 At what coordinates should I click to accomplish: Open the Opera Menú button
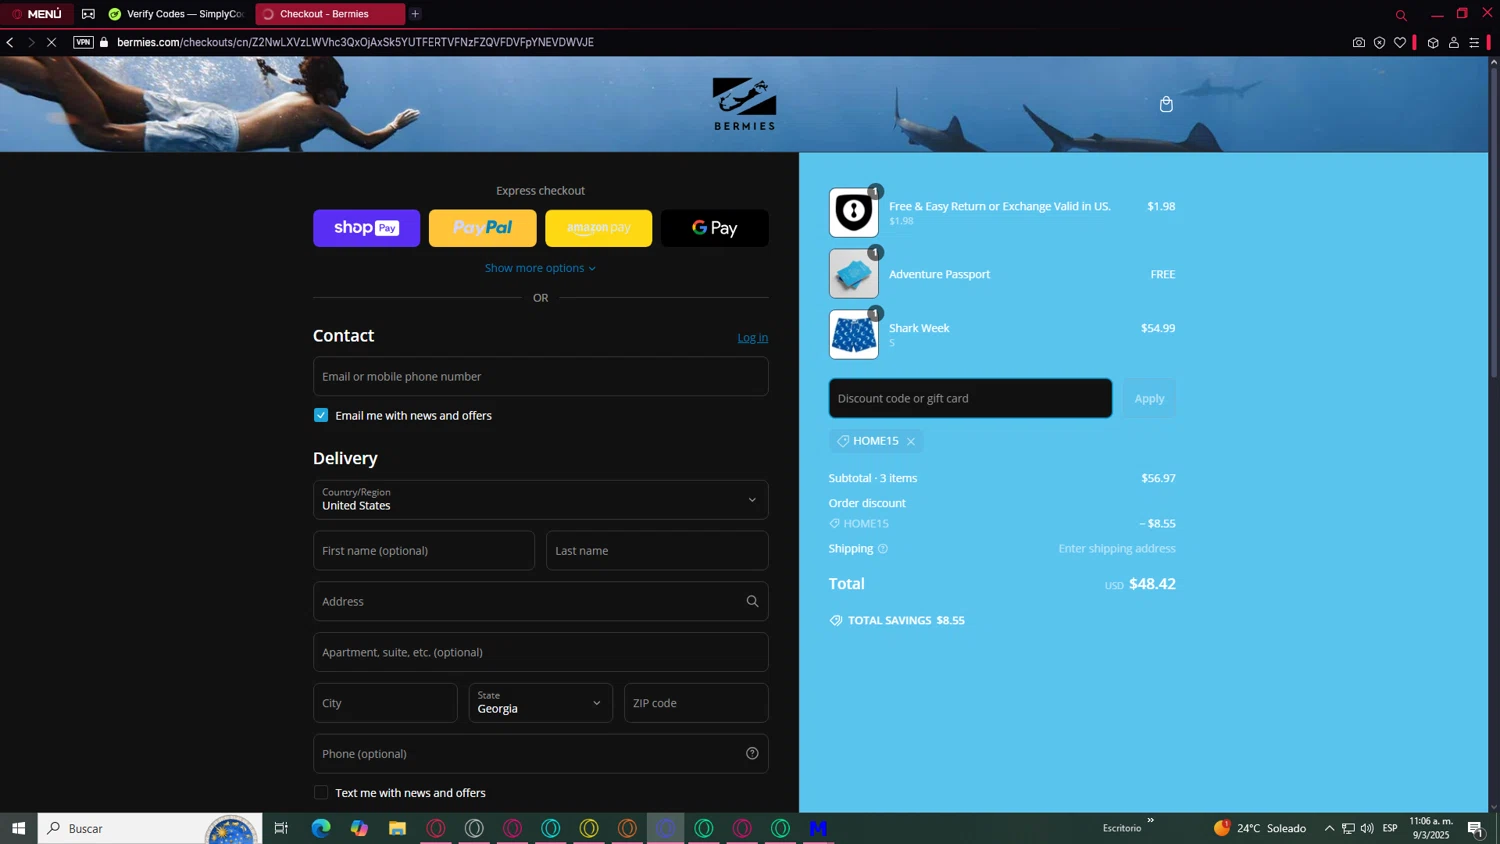37,14
